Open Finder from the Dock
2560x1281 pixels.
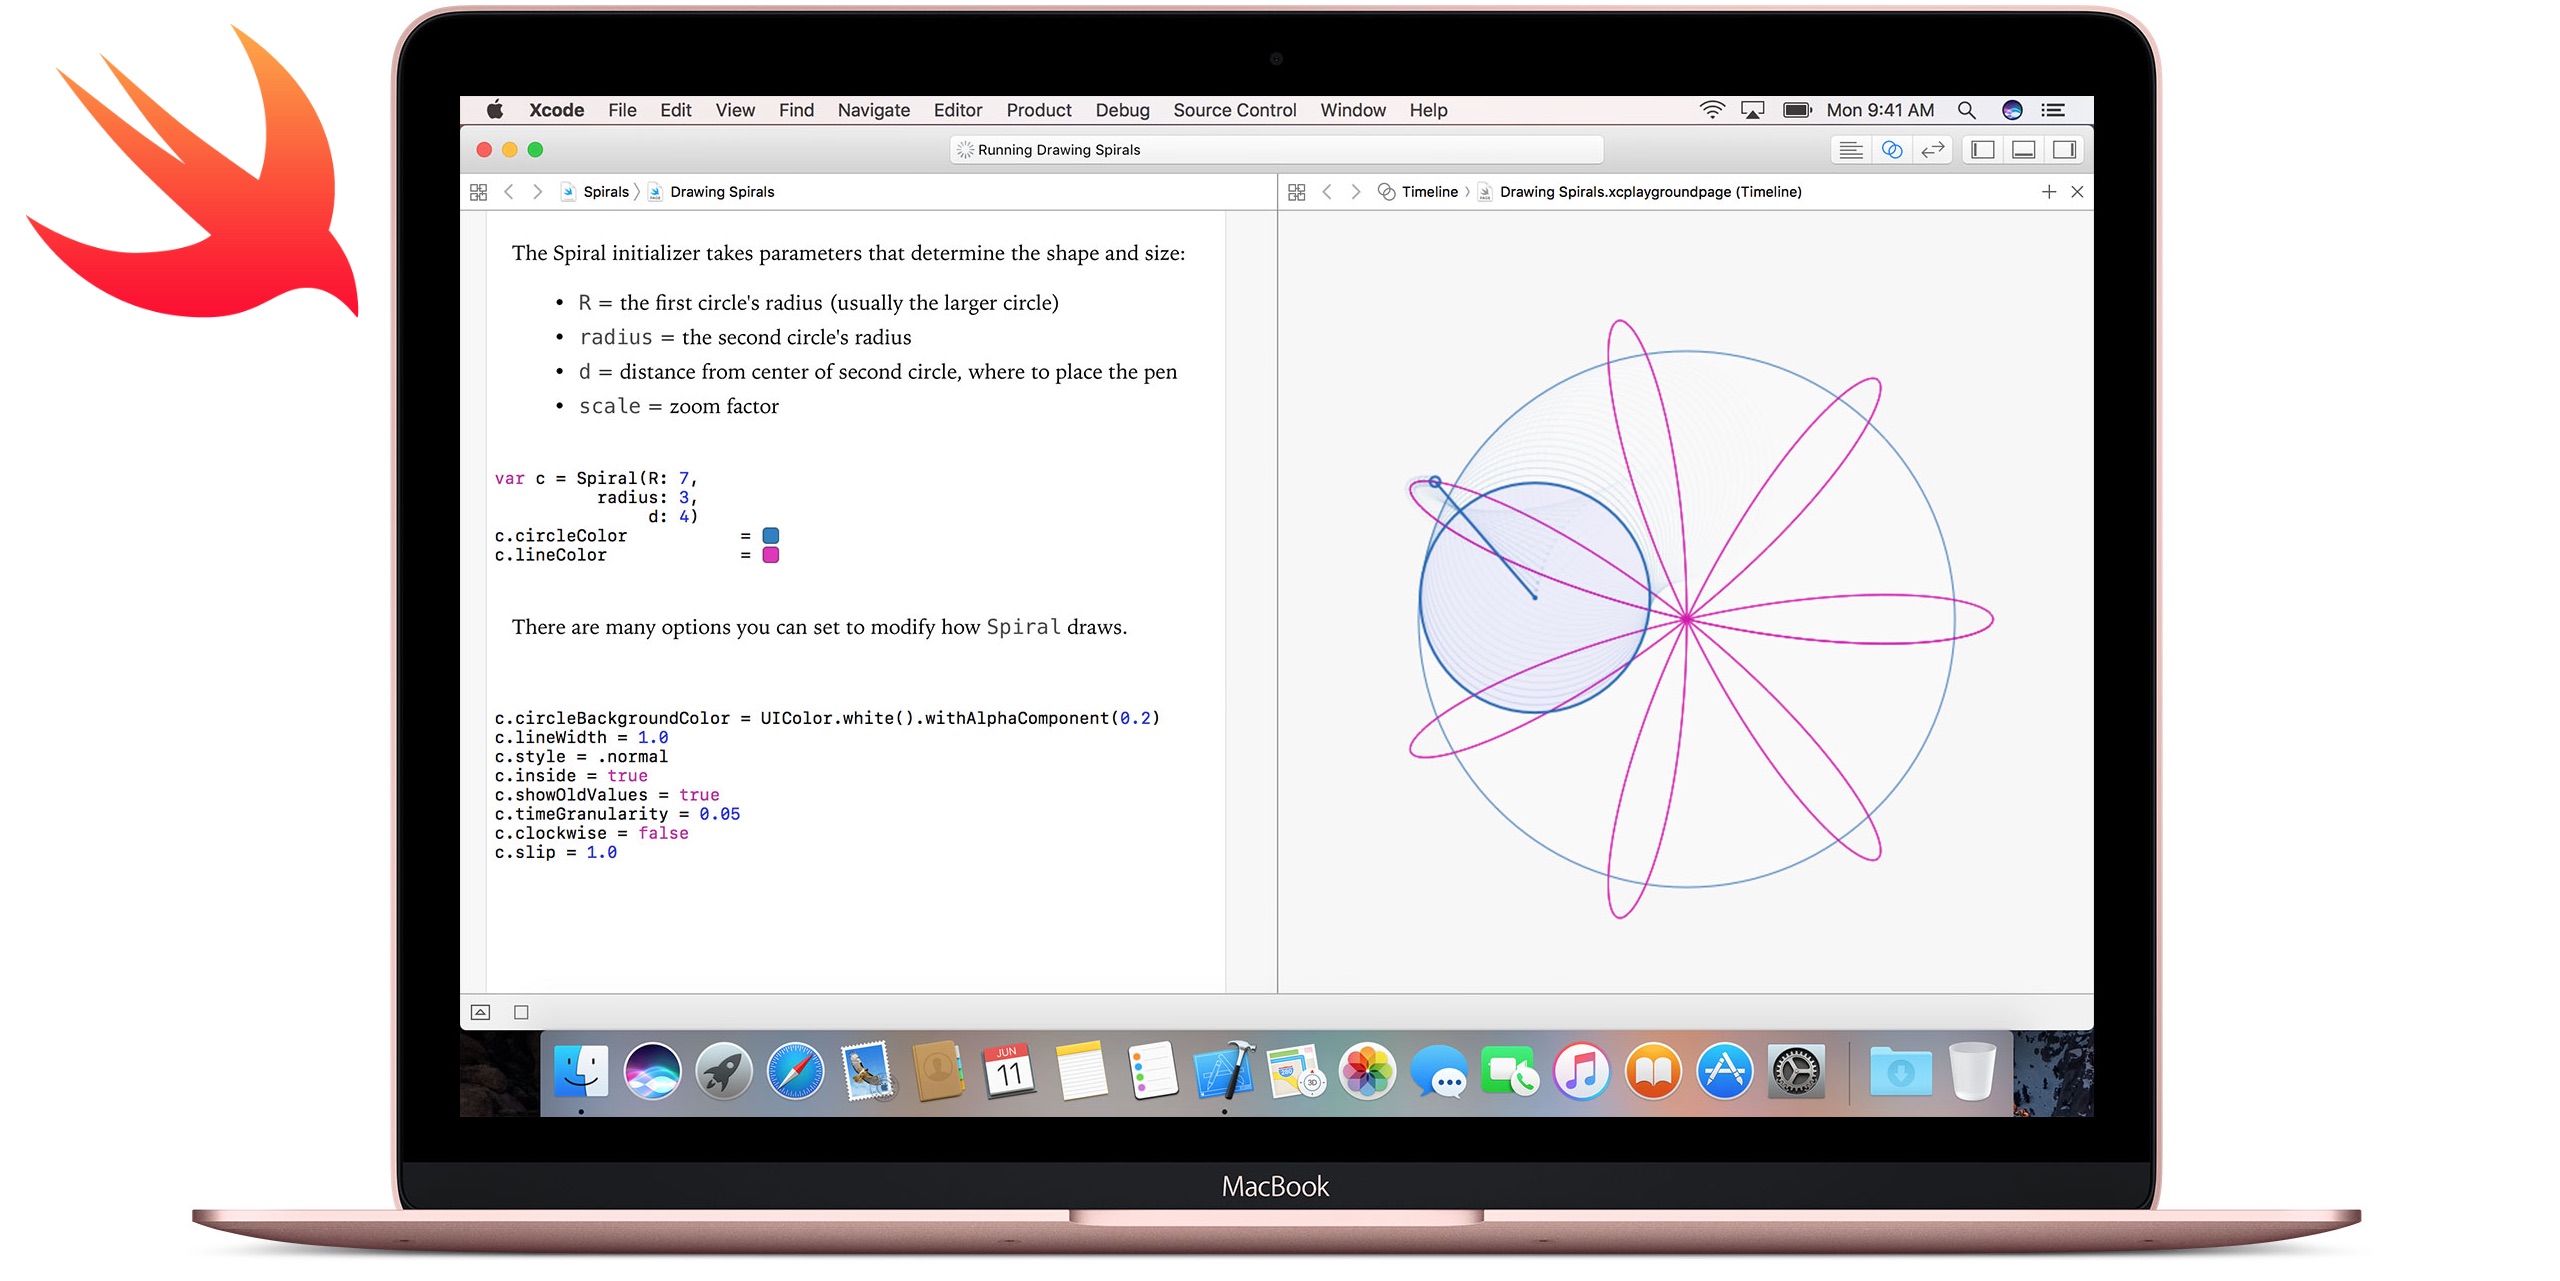tap(580, 1072)
